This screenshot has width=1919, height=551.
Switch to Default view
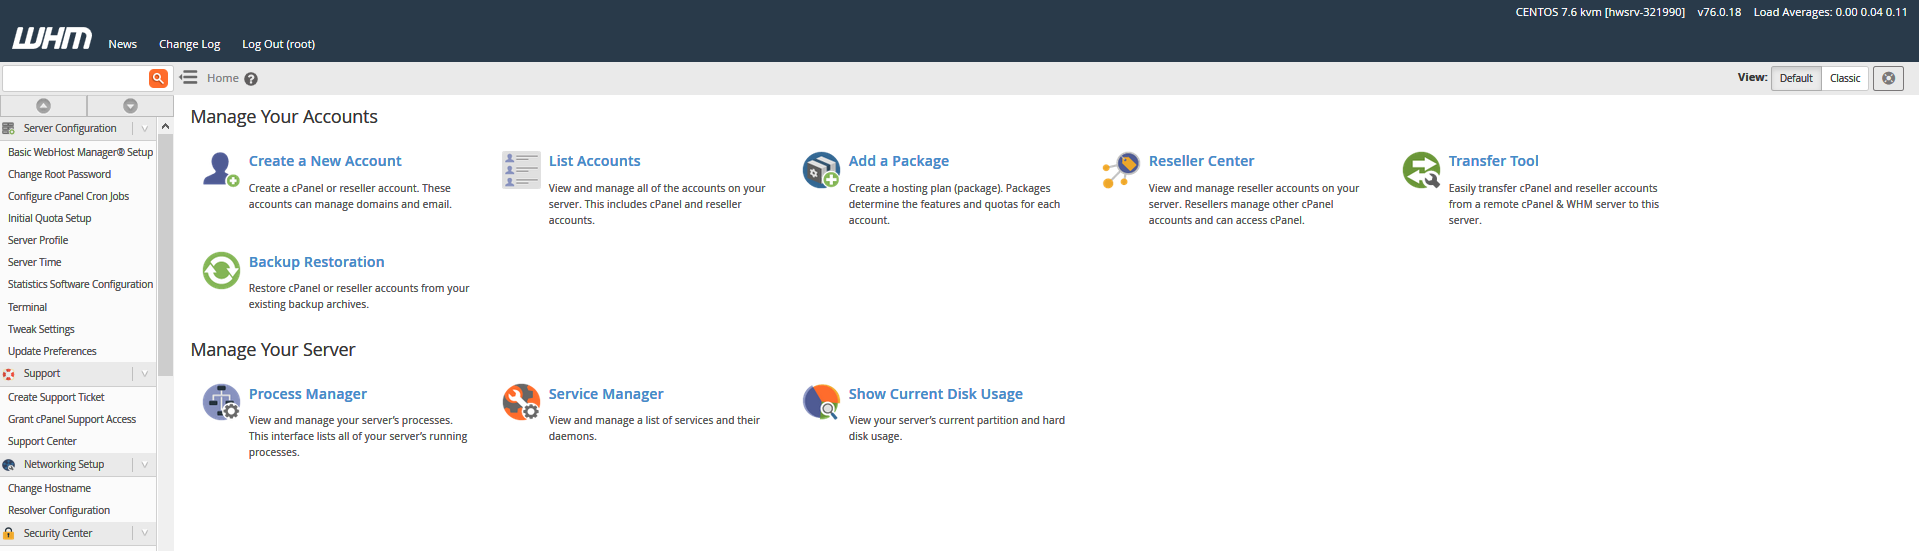(x=1796, y=78)
